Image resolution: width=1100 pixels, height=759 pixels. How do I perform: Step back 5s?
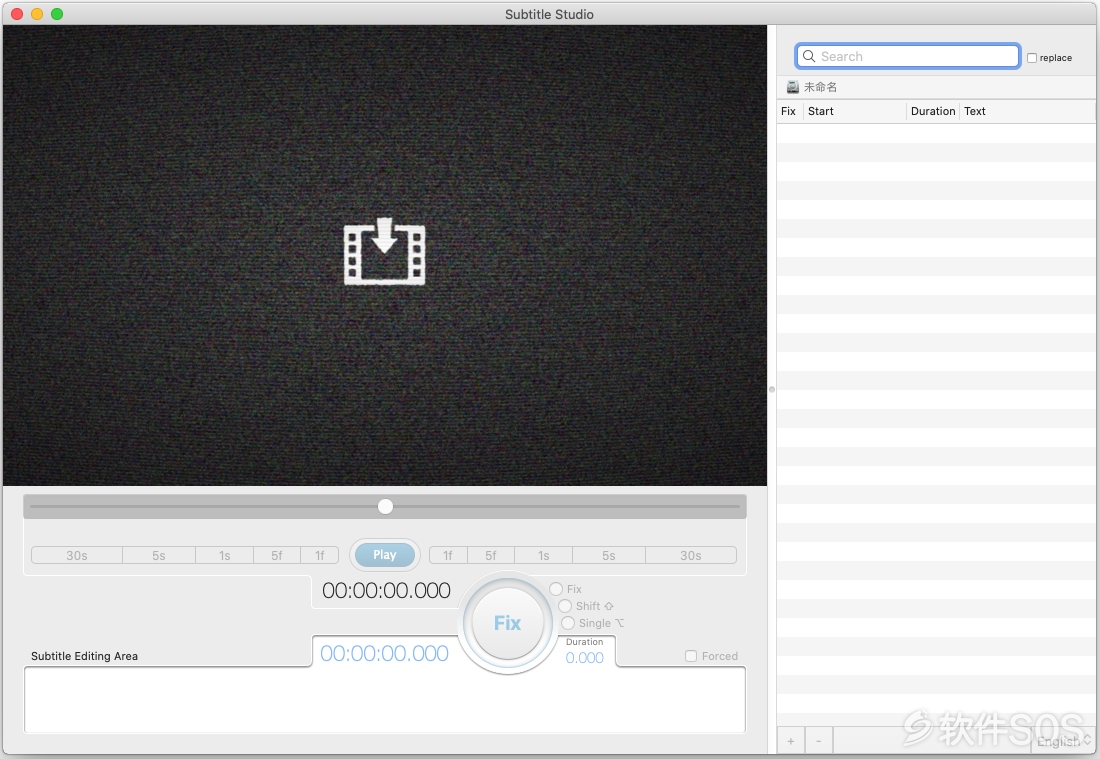(x=159, y=556)
